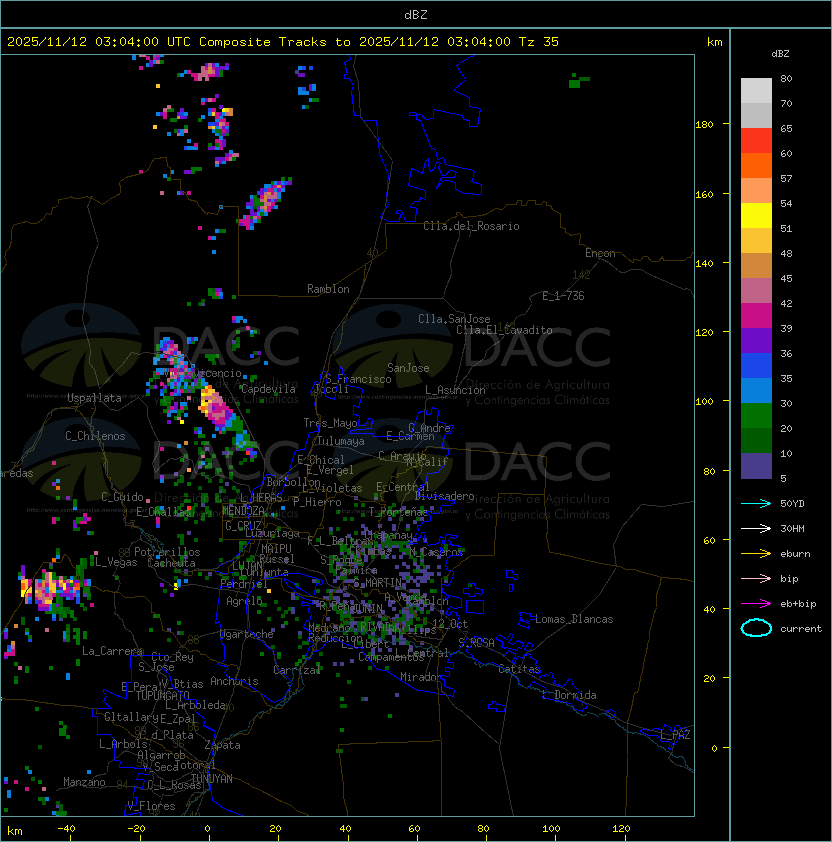Click the MAIPU label
Viewport: 832px width, 842px height.
tap(276, 549)
